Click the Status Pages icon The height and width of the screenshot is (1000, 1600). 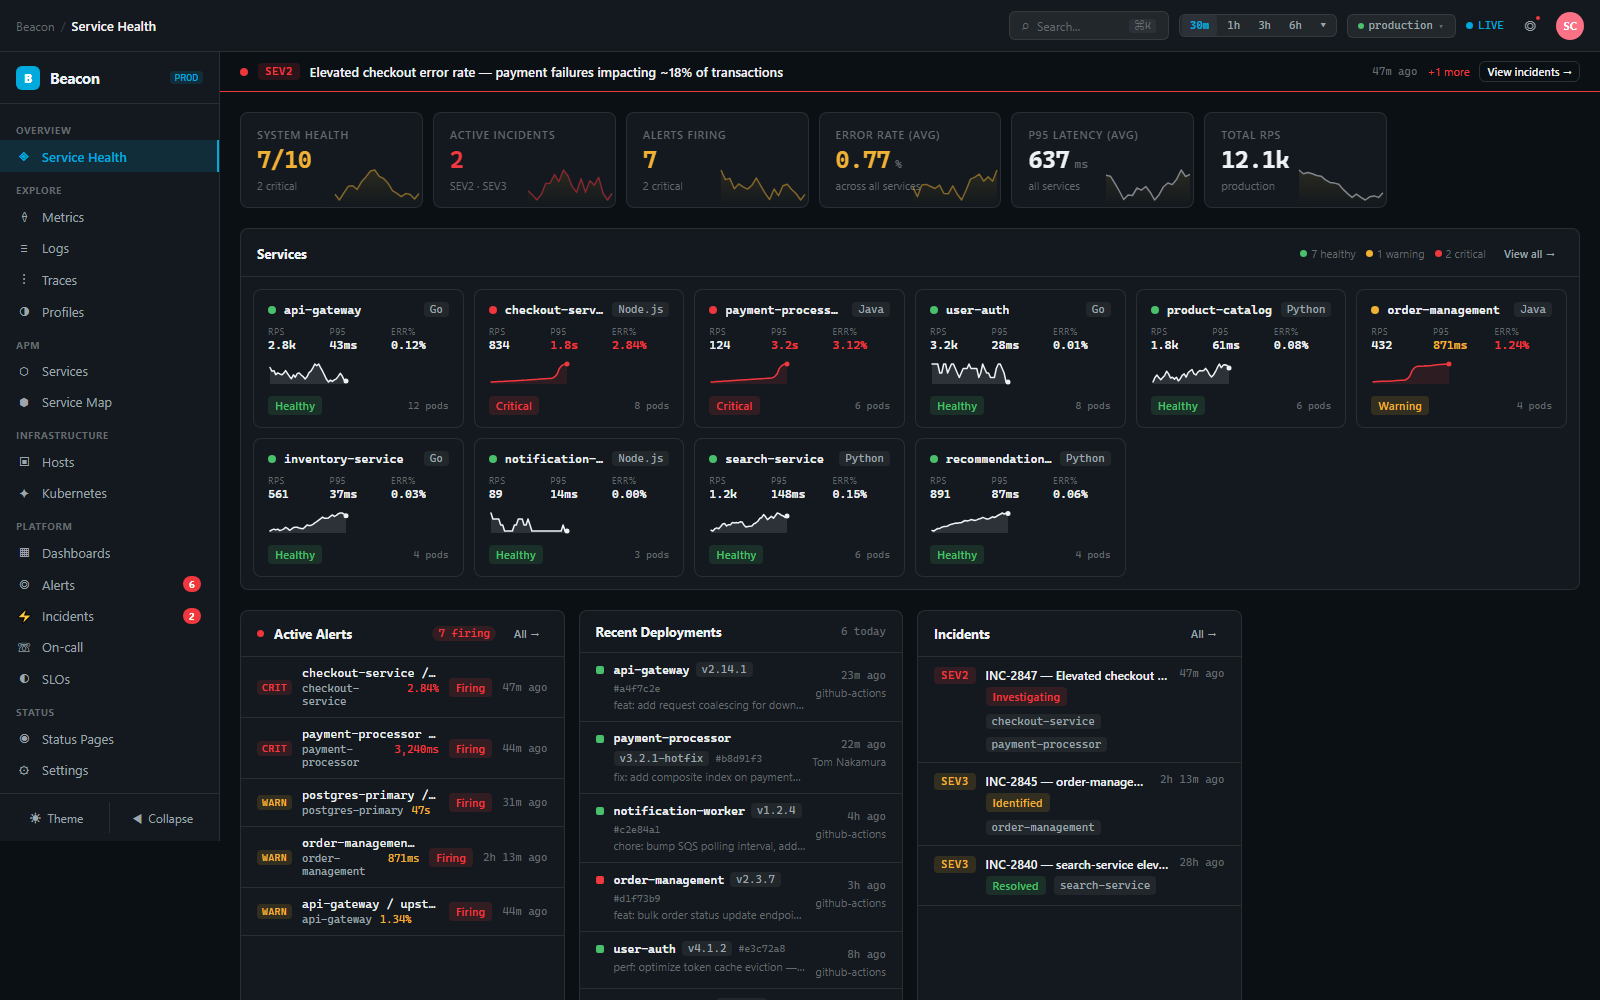(x=24, y=739)
